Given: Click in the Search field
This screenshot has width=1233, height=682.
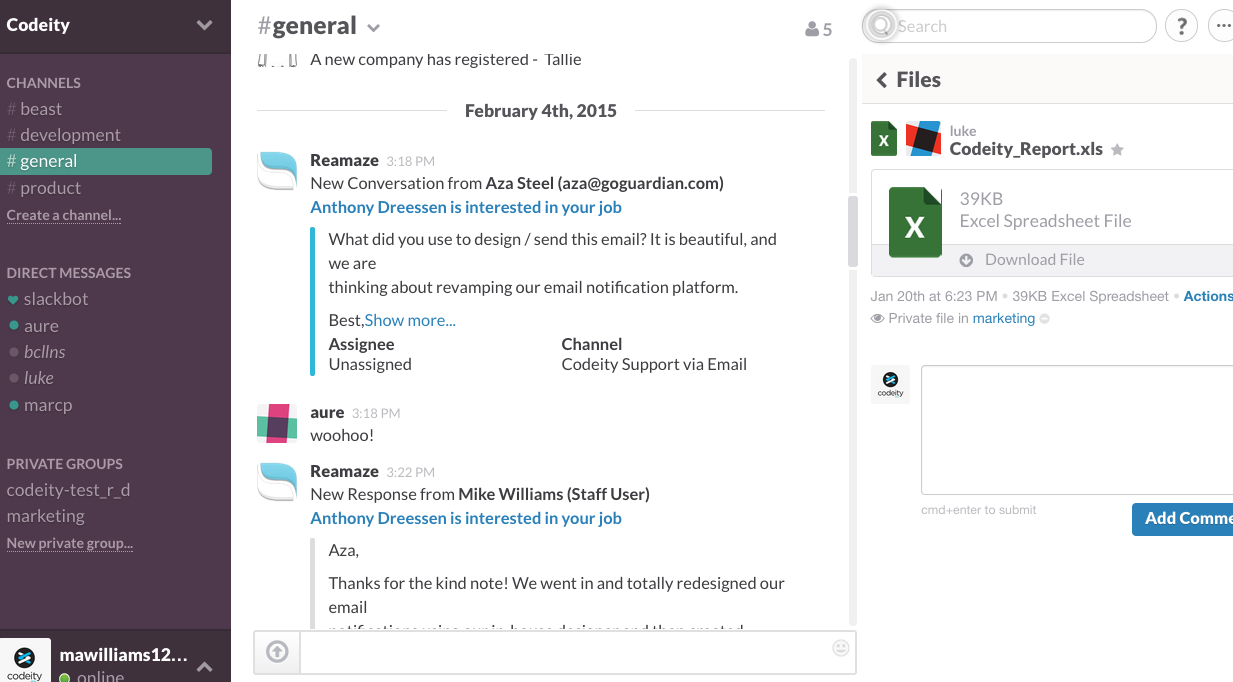Looking at the screenshot, I should (x=1010, y=26).
